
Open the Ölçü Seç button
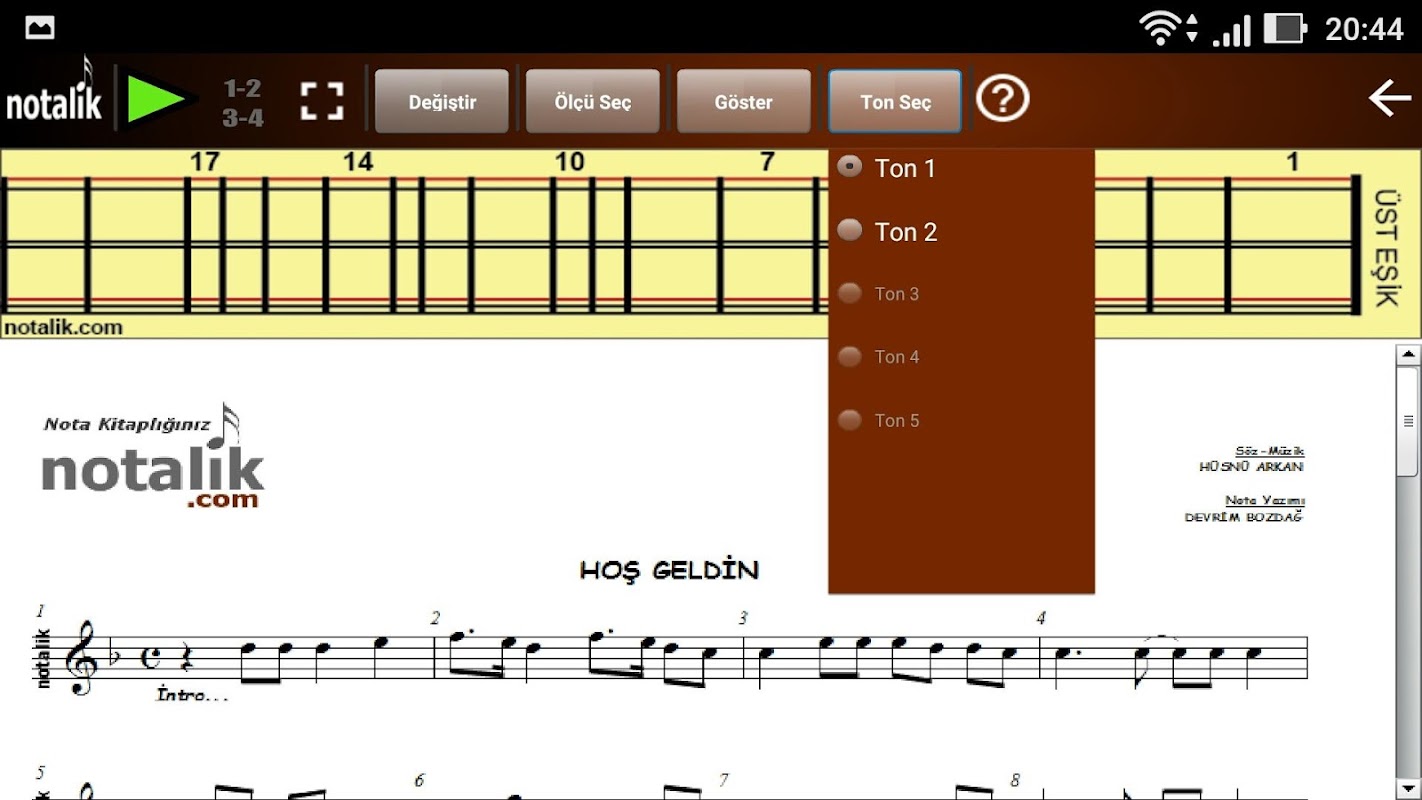click(593, 101)
